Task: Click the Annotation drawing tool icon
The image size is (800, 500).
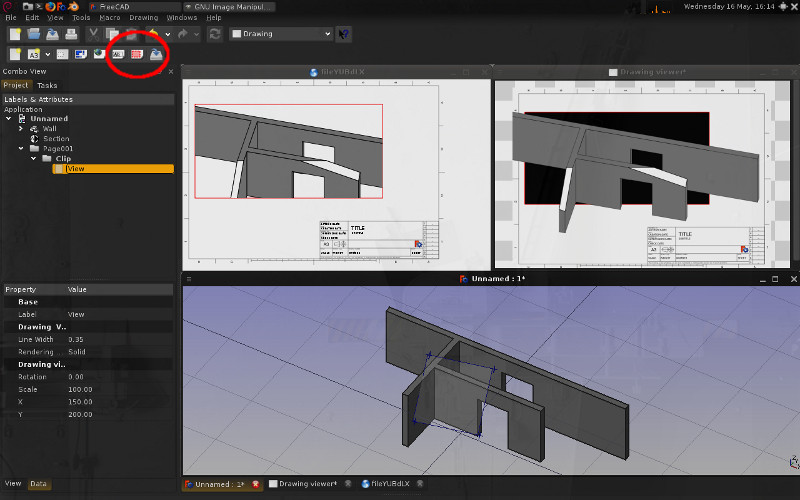Action: click(x=118, y=54)
